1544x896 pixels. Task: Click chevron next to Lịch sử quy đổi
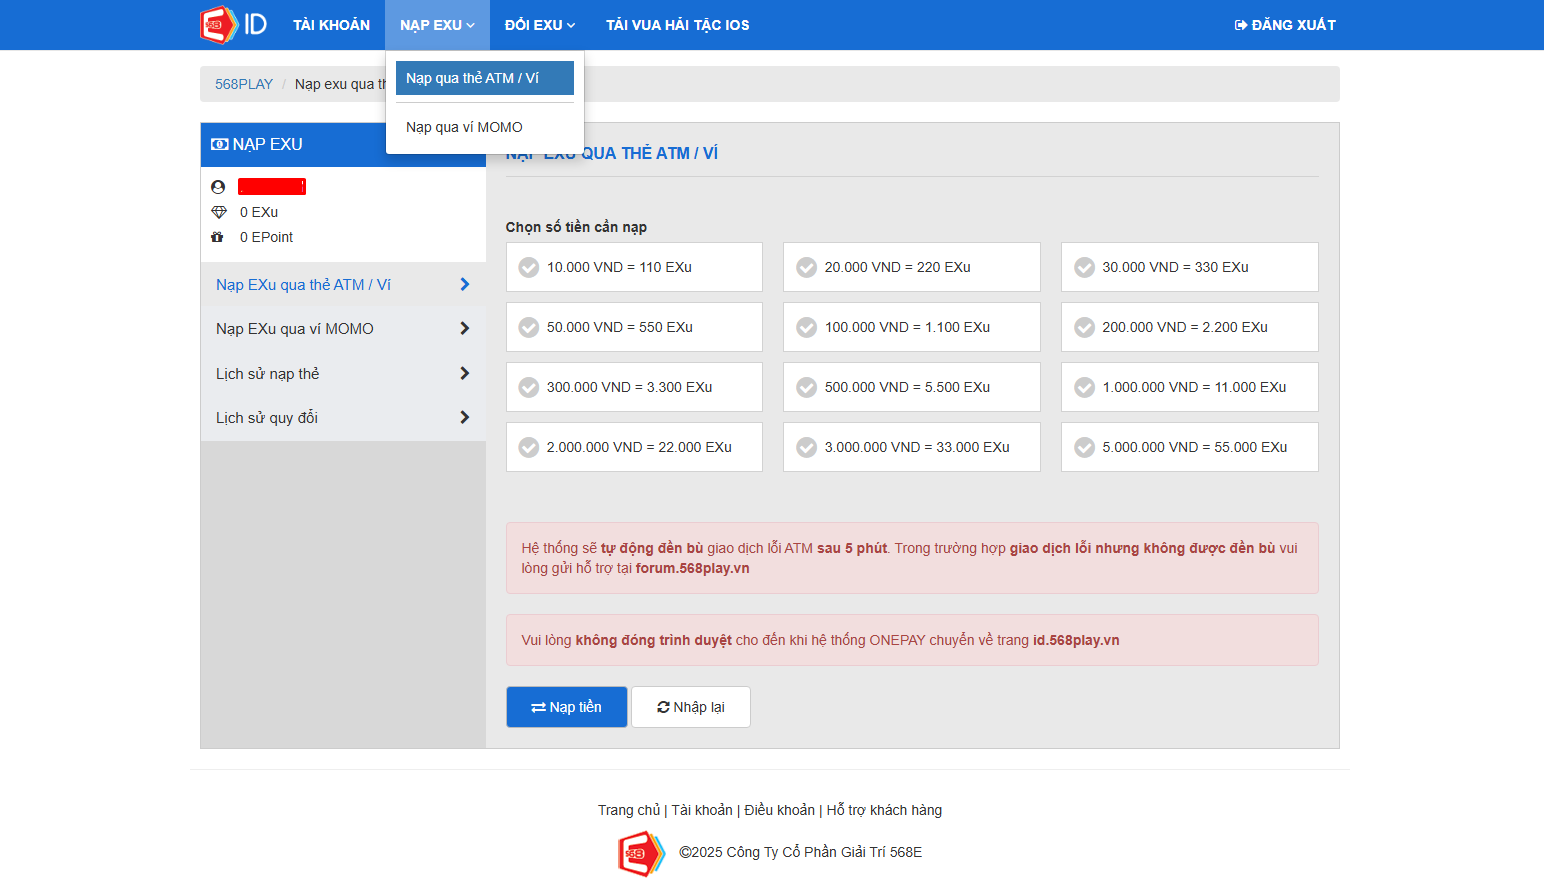[x=464, y=418]
